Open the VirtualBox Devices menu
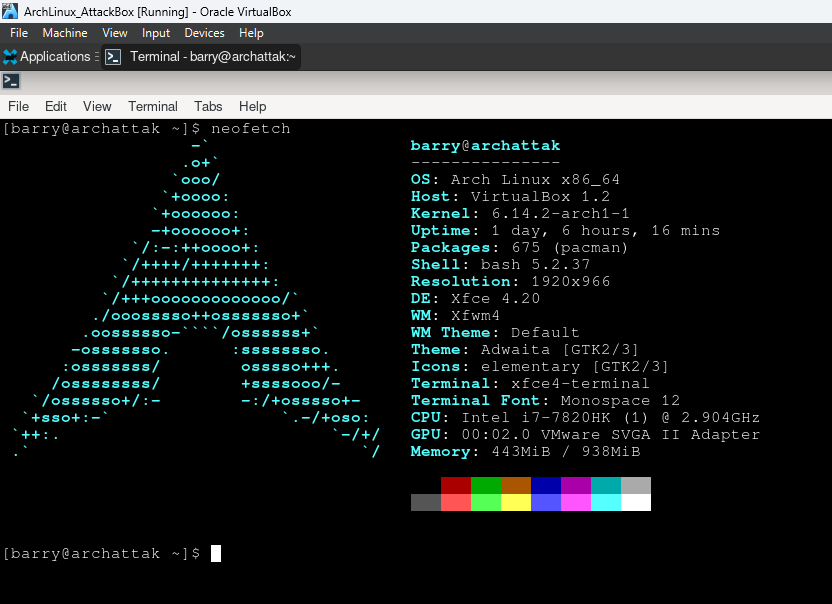The height and width of the screenshot is (604, 832). click(204, 33)
